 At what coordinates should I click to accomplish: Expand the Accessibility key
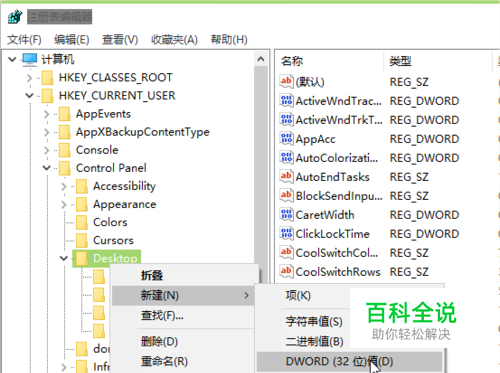point(64,186)
